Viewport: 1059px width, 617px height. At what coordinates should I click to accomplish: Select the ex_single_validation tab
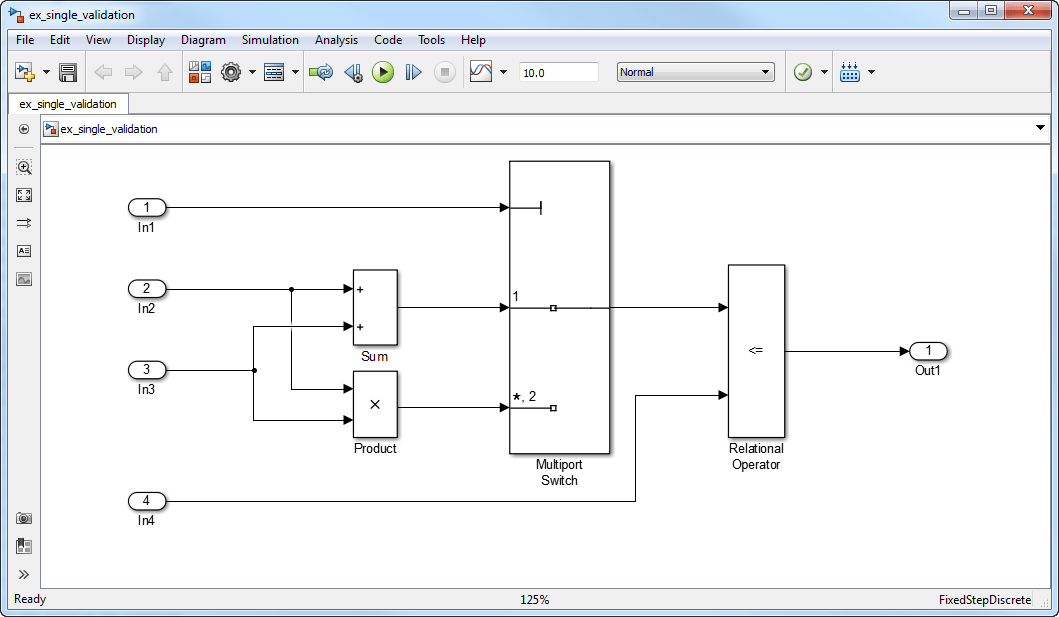68,104
